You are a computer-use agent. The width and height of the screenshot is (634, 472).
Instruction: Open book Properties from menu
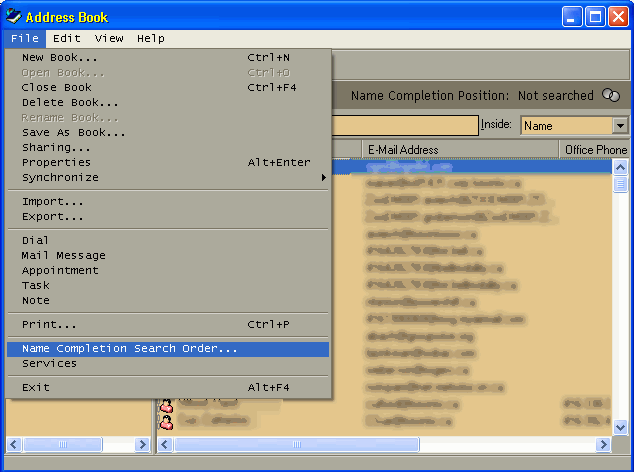tap(168, 162)
